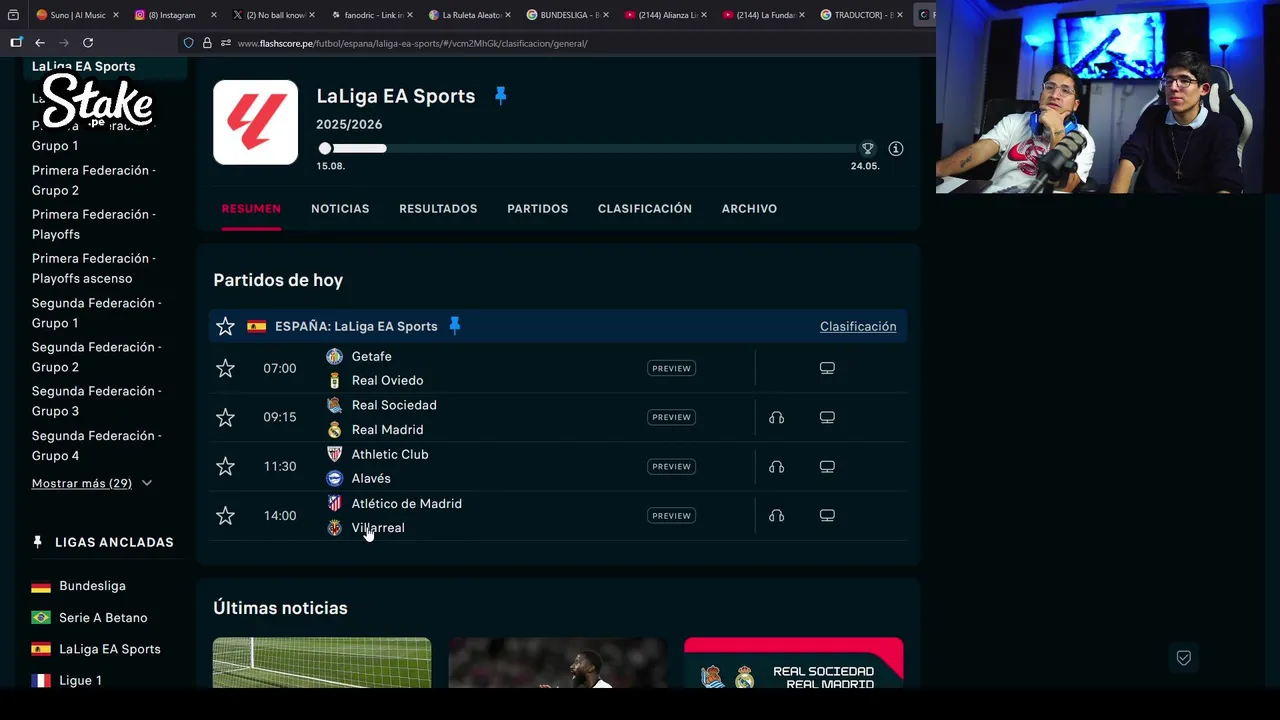
Task: Switch to the NOTICIAS tab
Action: point(340,208)
